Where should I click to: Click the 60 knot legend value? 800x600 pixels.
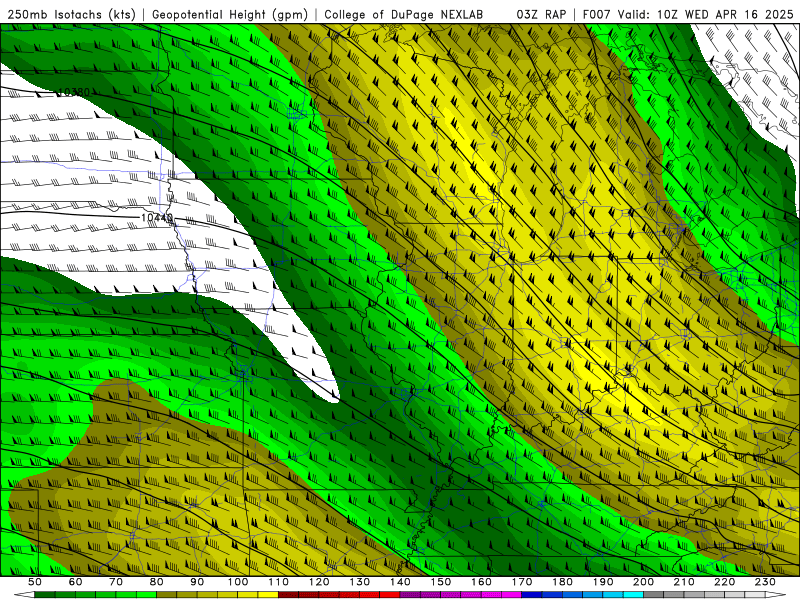coord(76,582)
